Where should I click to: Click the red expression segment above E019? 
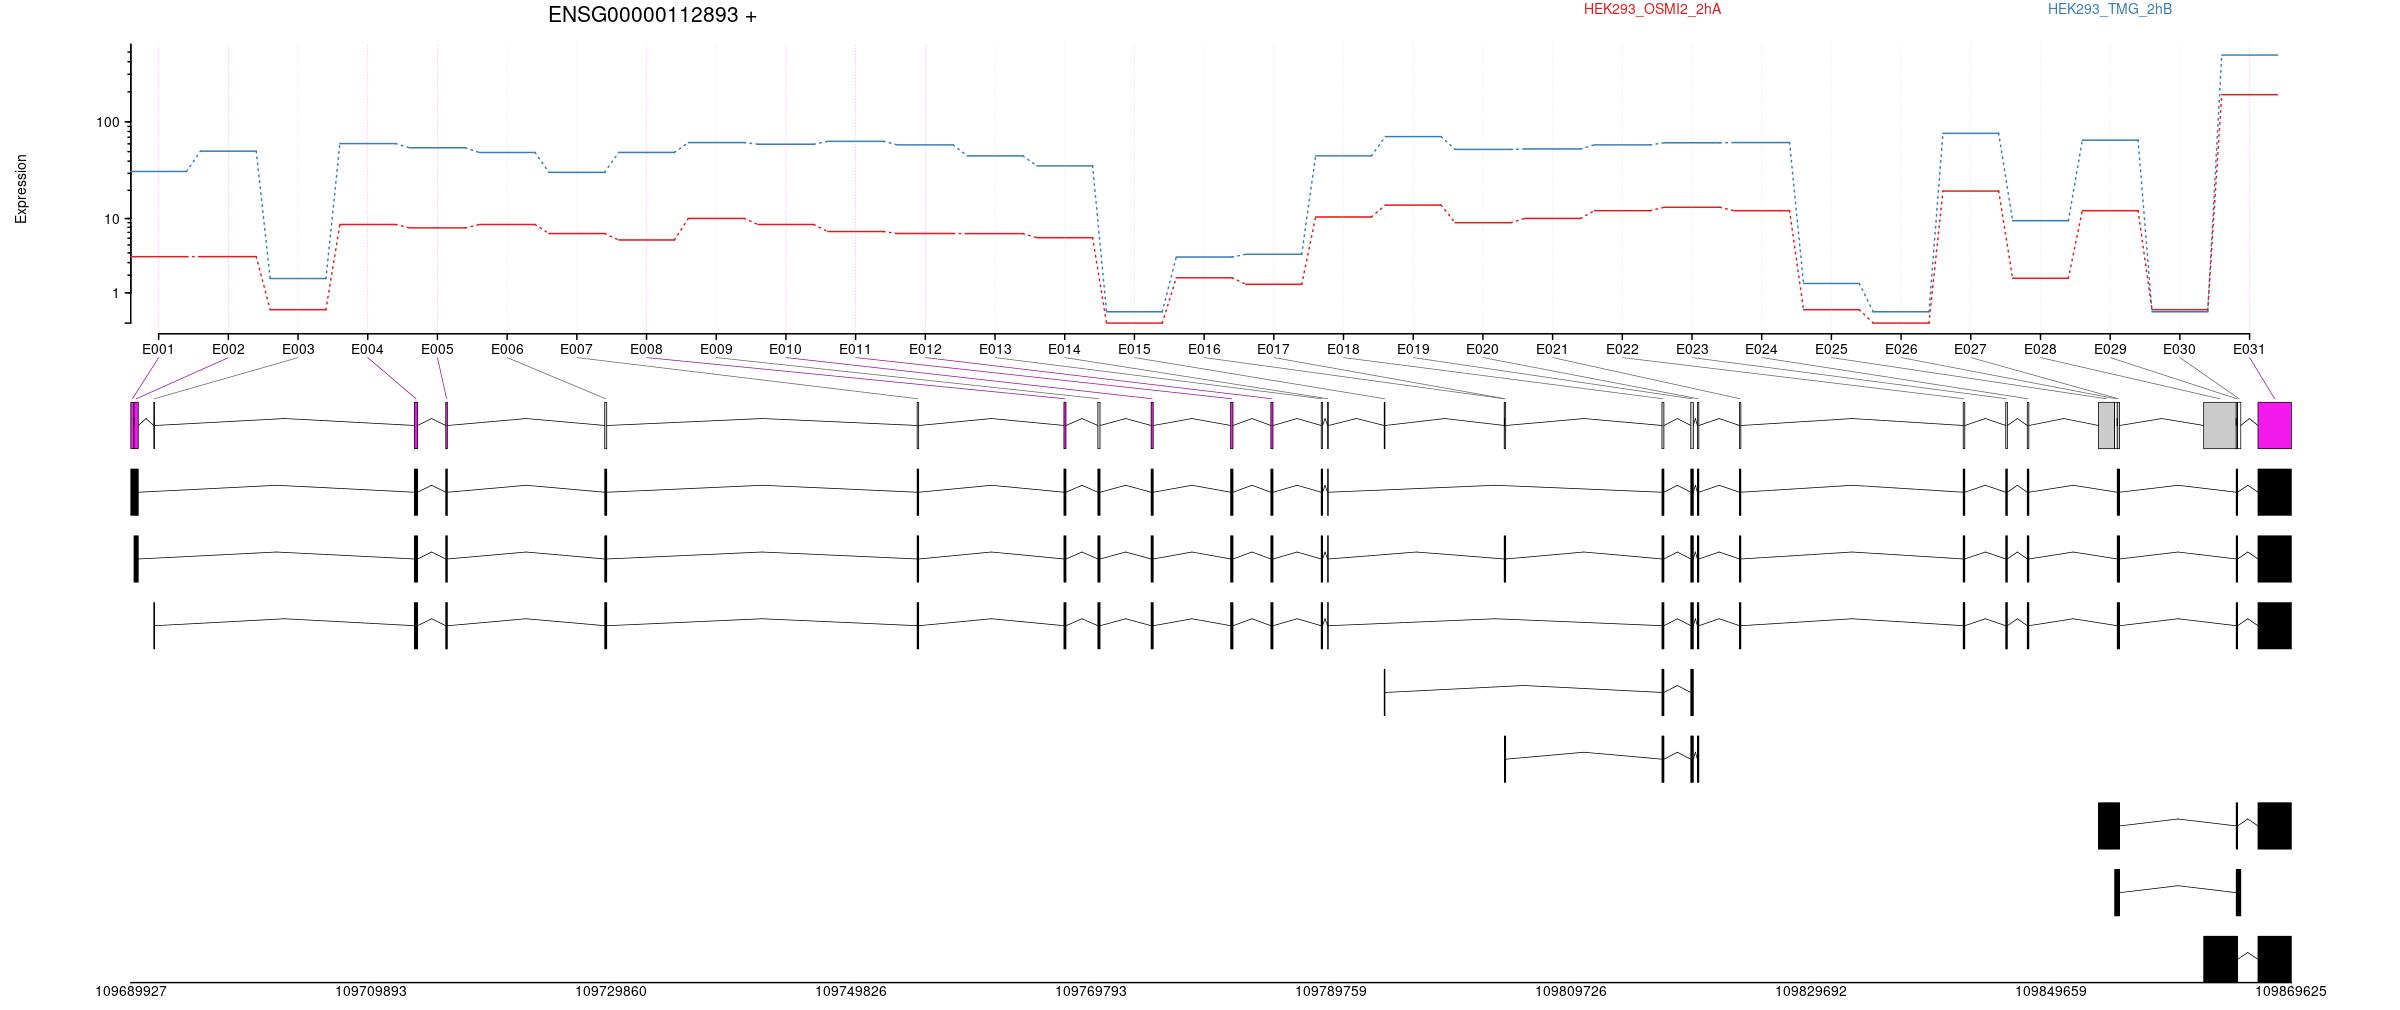click(x=1413, y=205)
